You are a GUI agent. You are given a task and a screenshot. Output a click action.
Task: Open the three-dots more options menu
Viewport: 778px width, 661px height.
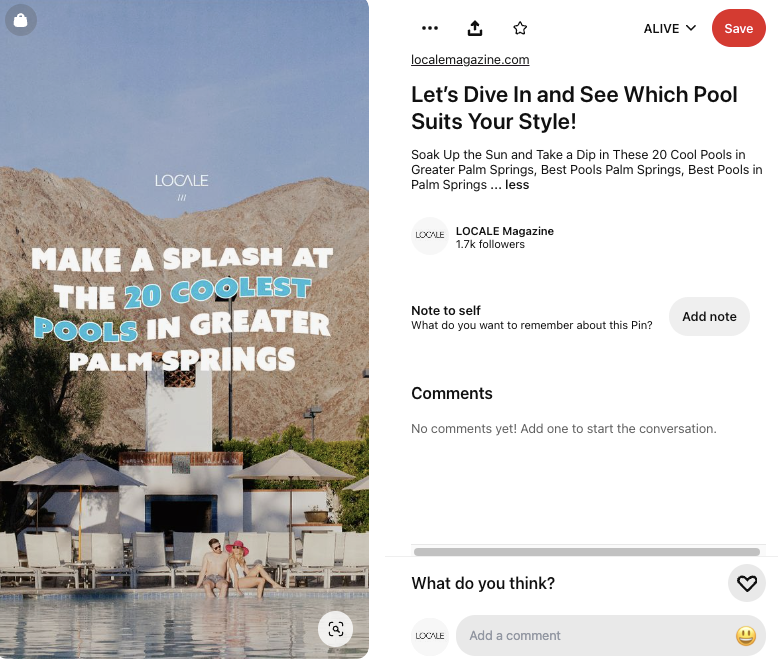point(430,28)
